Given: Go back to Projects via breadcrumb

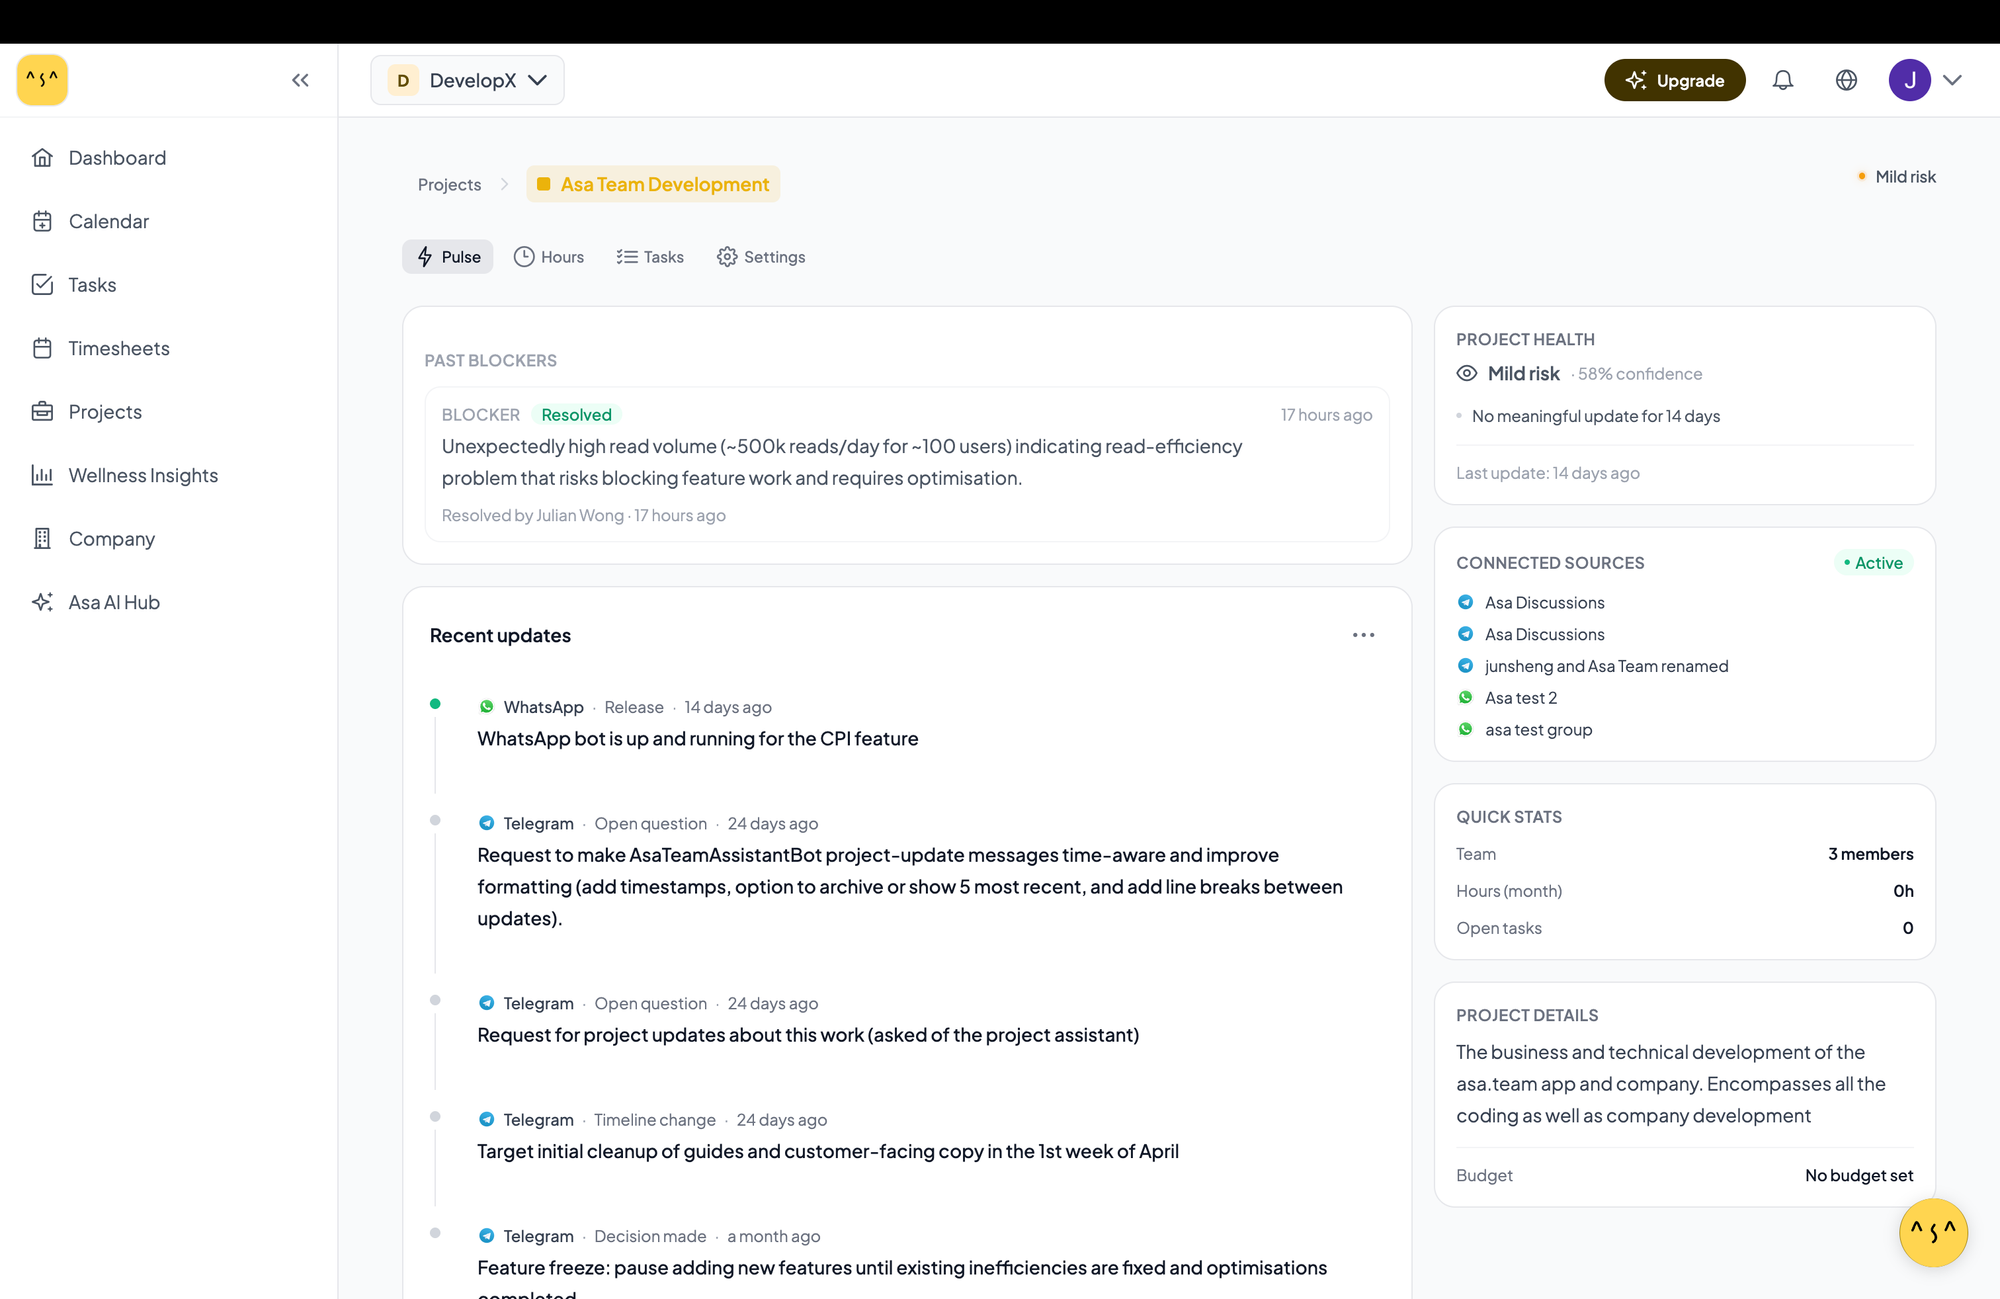Looking at the screenshot, I should tap(449, 185).
